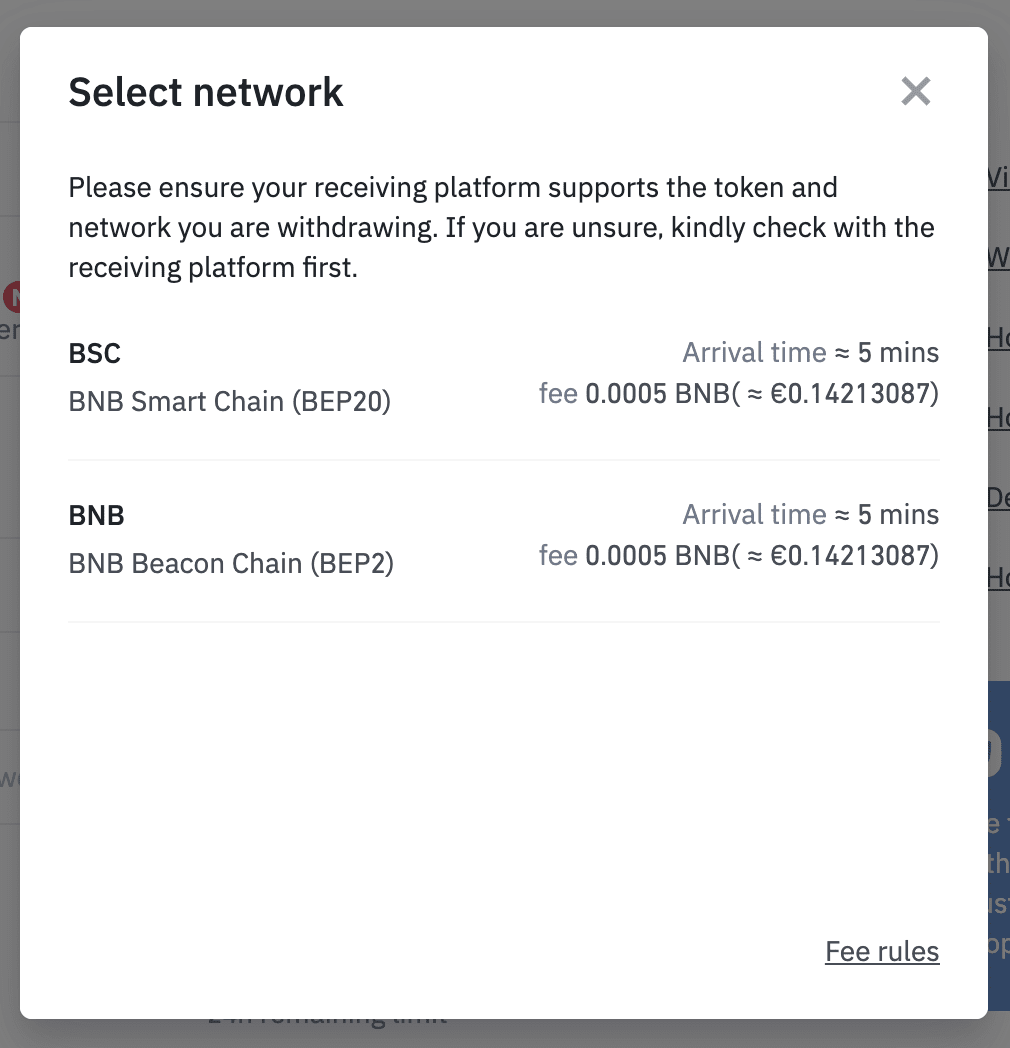
Task: Click the dimmed overlay above the dialog
Action: [500, 12]
